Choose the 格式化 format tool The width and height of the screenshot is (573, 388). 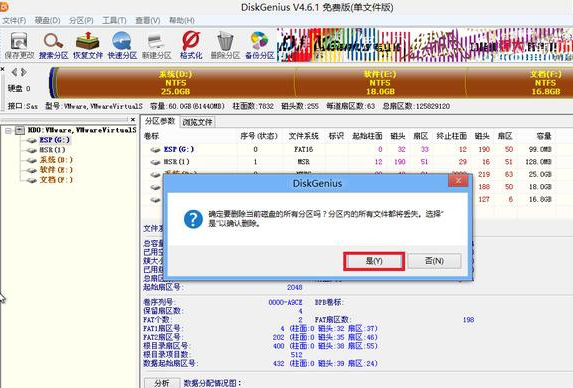point(191,45)
